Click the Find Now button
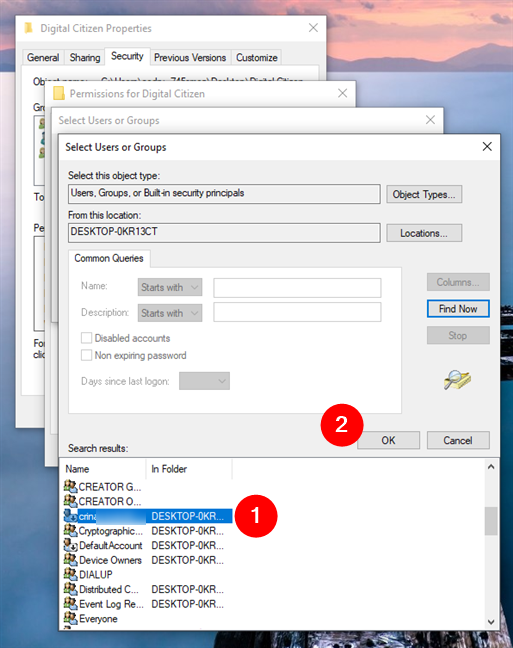The width and height of the screenshot is (513, 648). pos(458,309)
